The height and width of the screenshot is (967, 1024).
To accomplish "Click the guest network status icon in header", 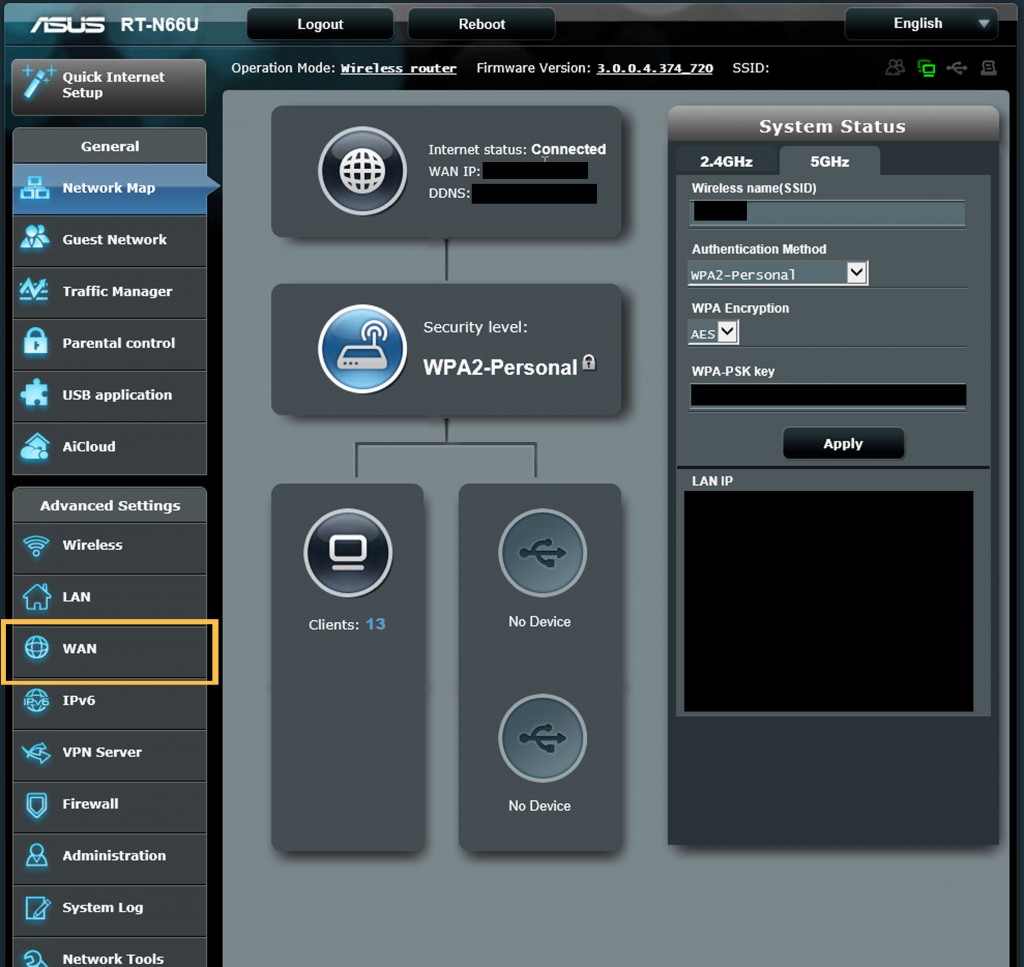I will (x=895, y=67).
